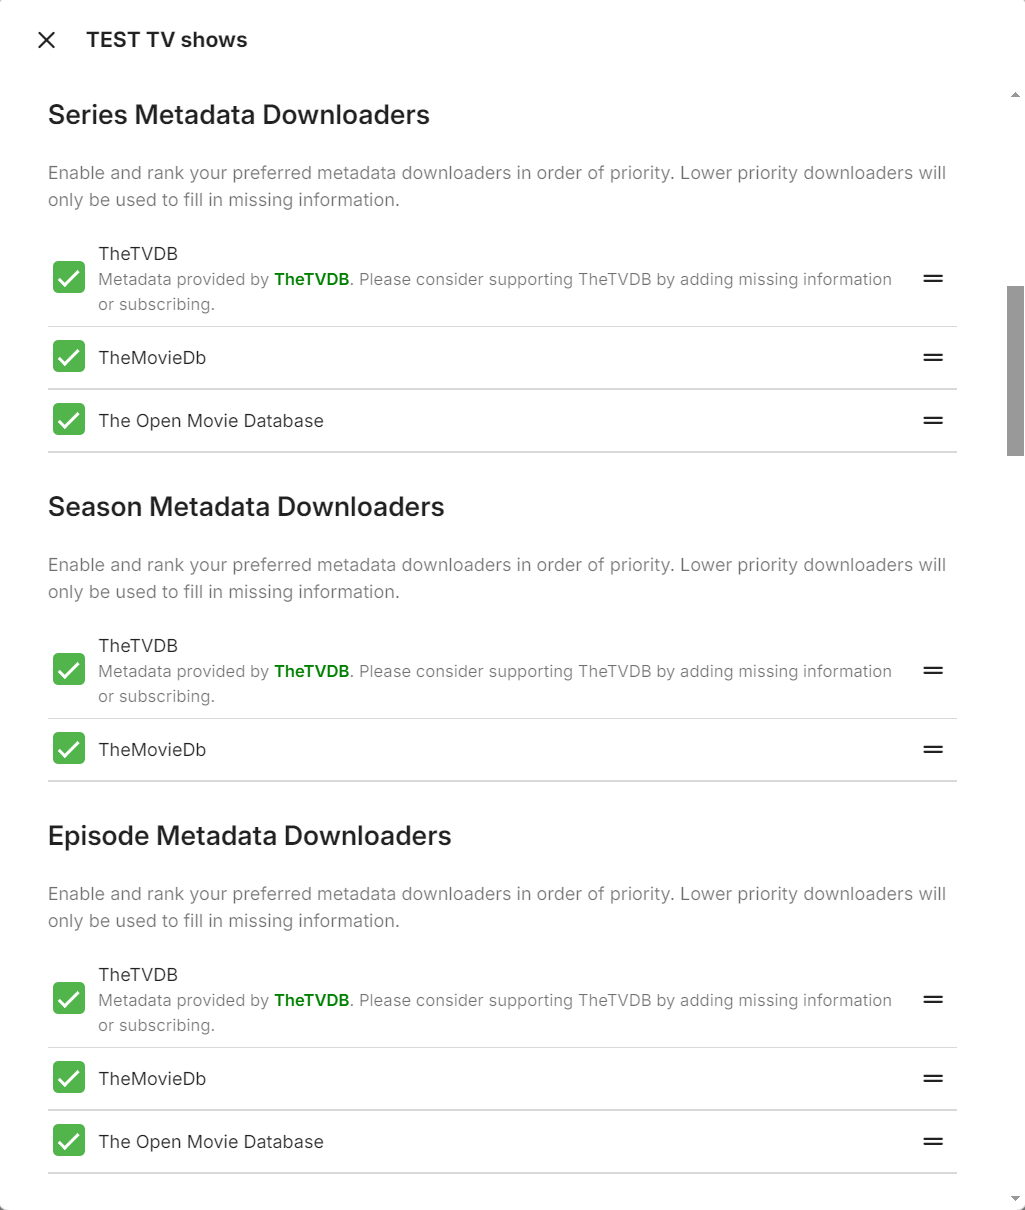1025x1210 pixels.
Task: Click the vertical scrollbar thumb
Action: tap(1015, 370)
